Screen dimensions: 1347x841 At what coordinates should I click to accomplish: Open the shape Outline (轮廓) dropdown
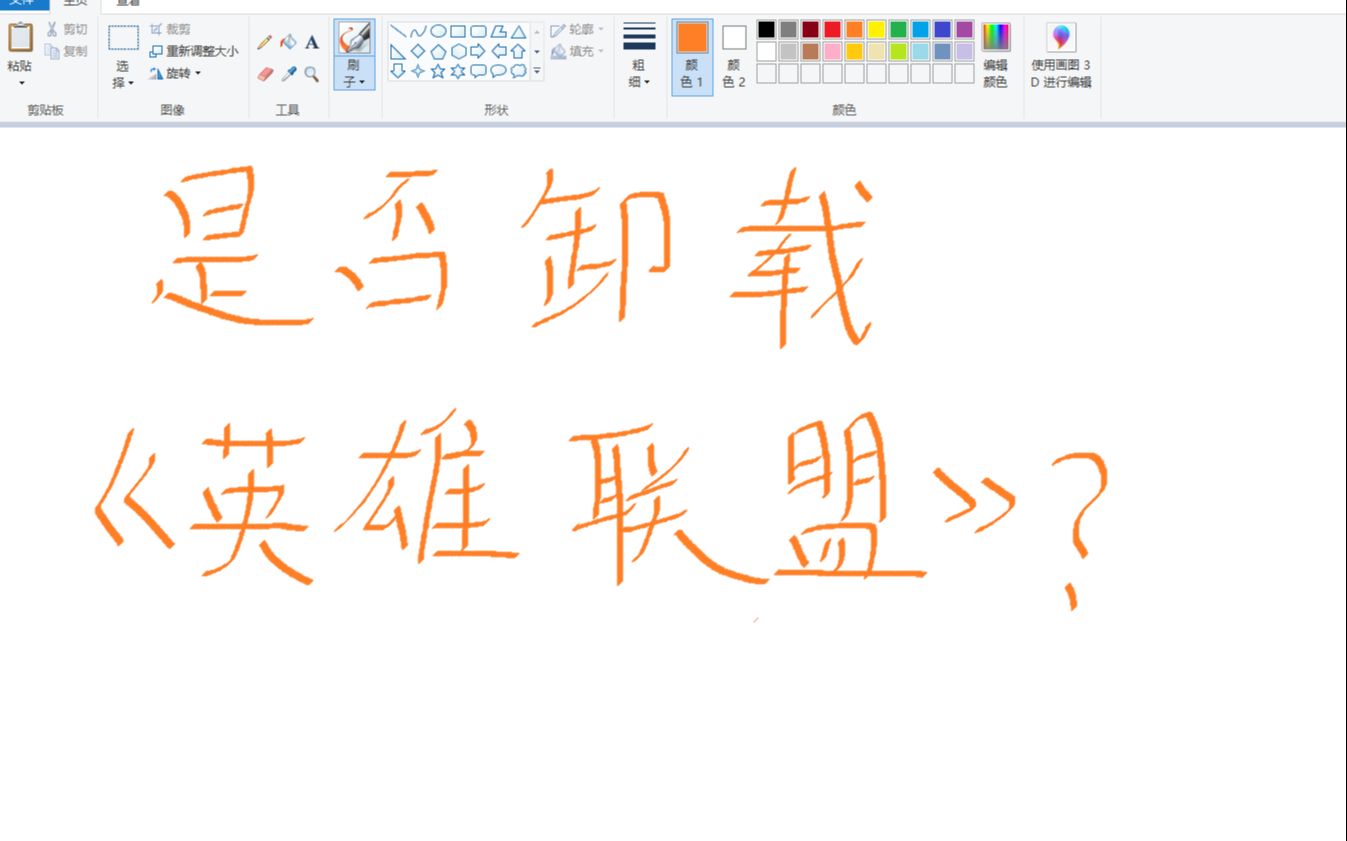[x=578, y=30]
